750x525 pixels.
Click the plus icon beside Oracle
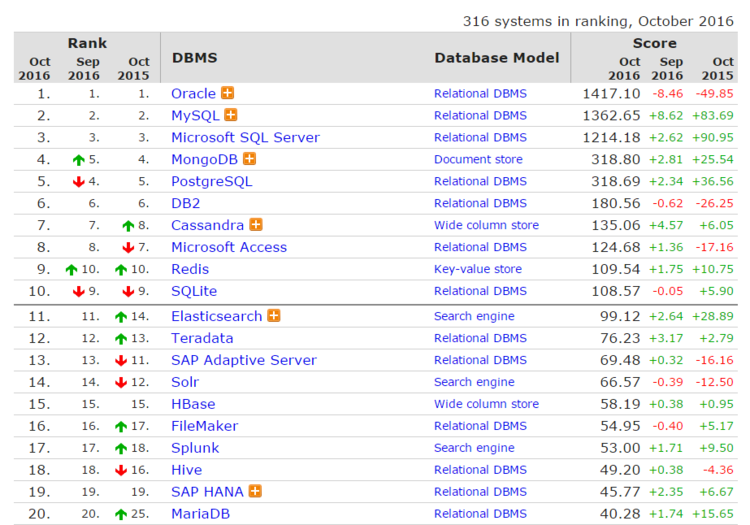tap(228, 93)
